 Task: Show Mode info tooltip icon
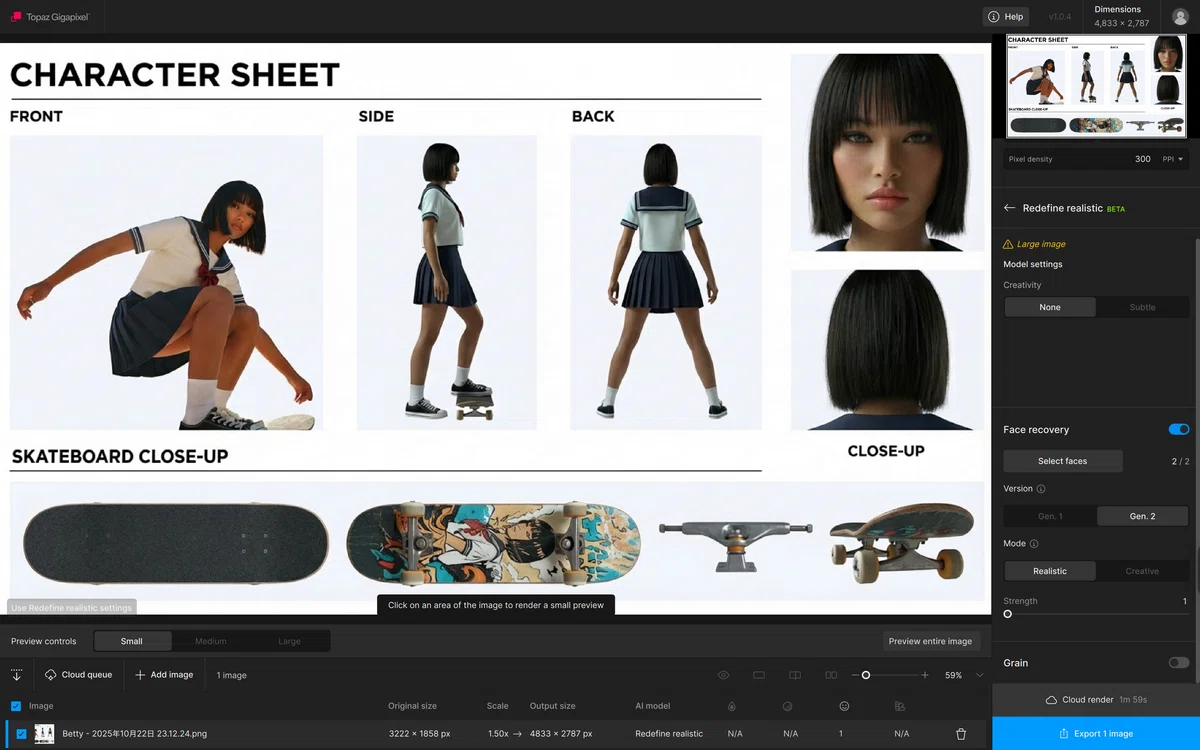click(x=1034, y=544)
